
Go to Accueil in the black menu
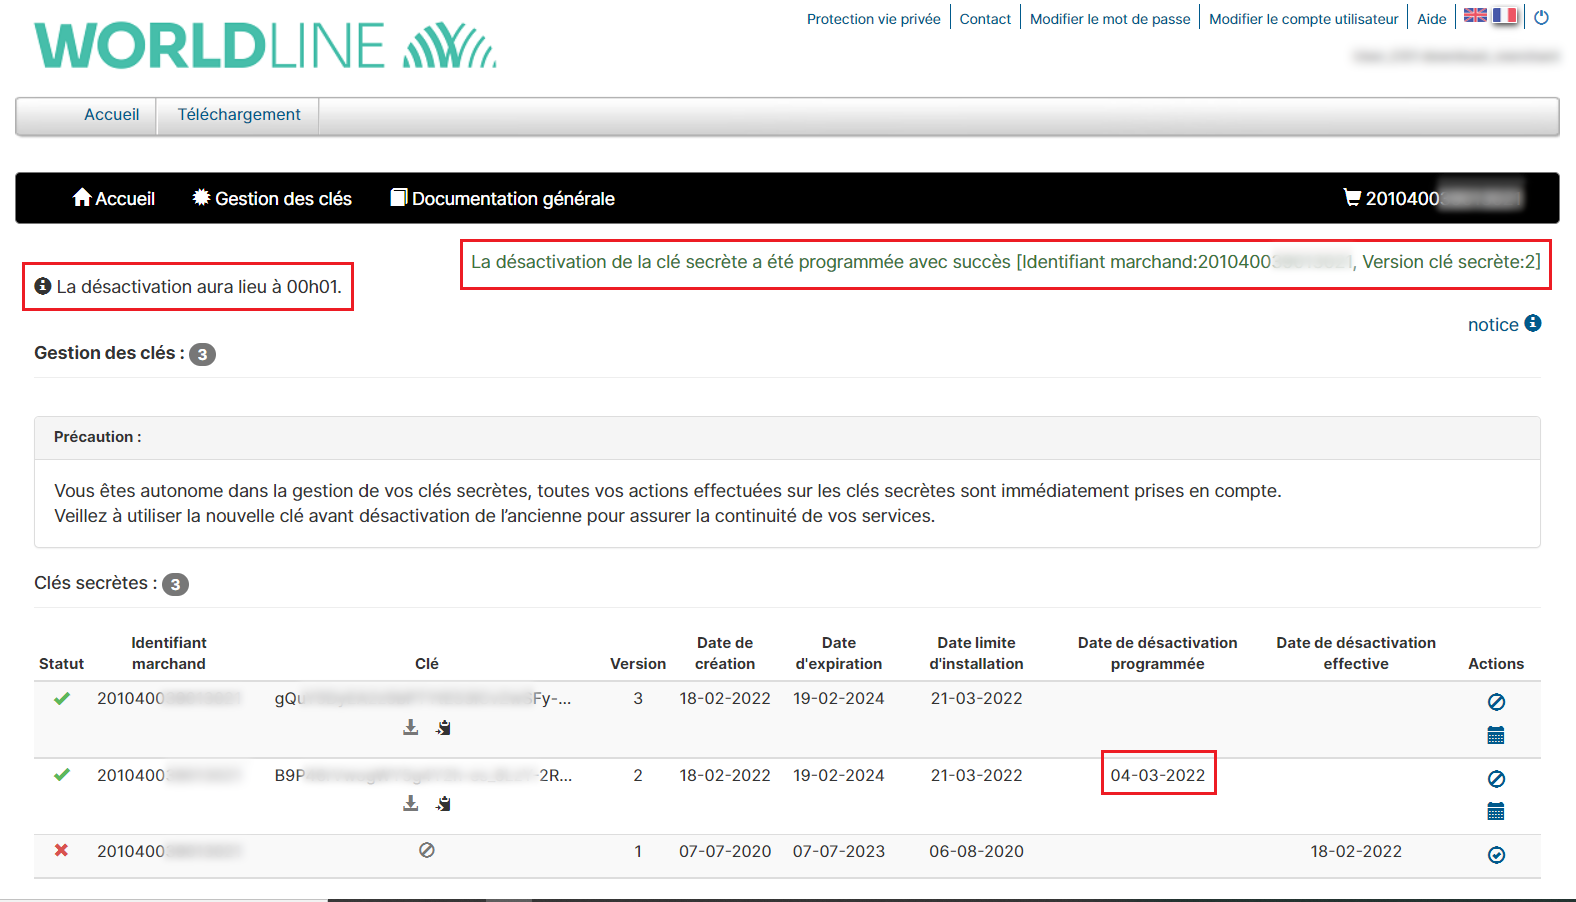pos(114,198)
